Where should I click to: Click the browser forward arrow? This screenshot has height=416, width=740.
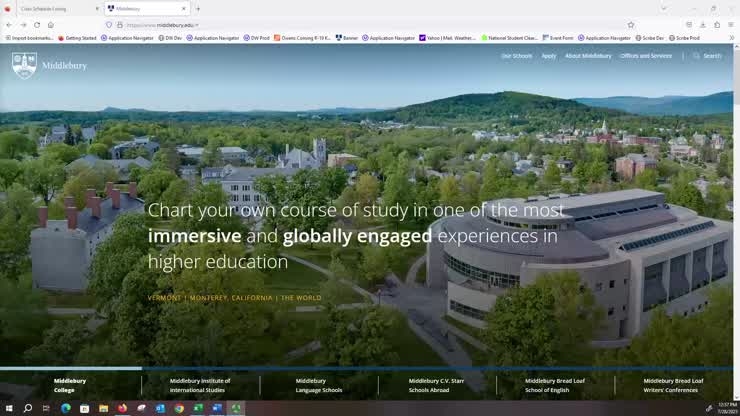point(23,25)
